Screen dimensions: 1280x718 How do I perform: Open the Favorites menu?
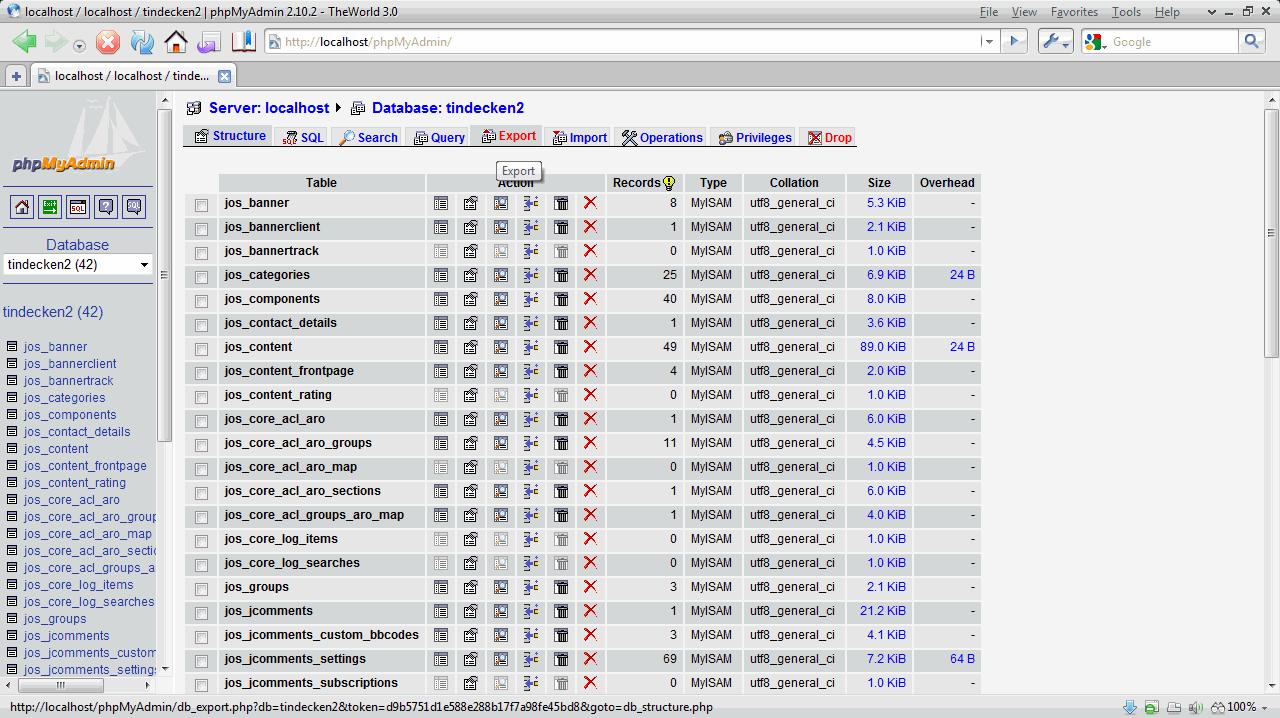tap(1074, 12)
